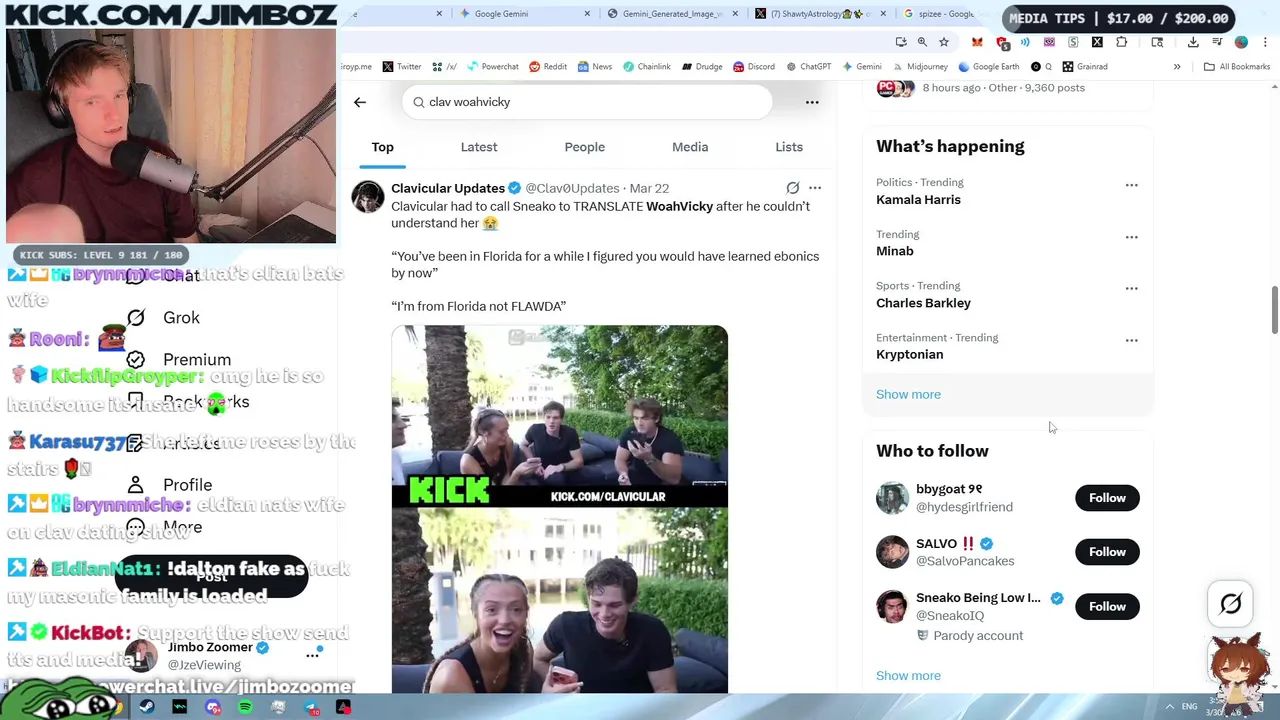This screenshot has height=720, width=1280.
Task: Click the MetaMask fox extension icon
Action: 977,42
